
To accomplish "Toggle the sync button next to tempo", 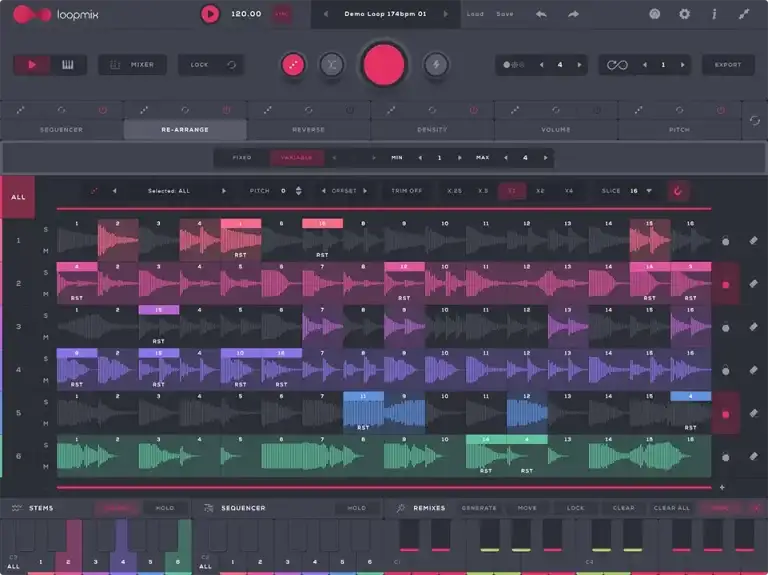I will (x=282, y=14).
